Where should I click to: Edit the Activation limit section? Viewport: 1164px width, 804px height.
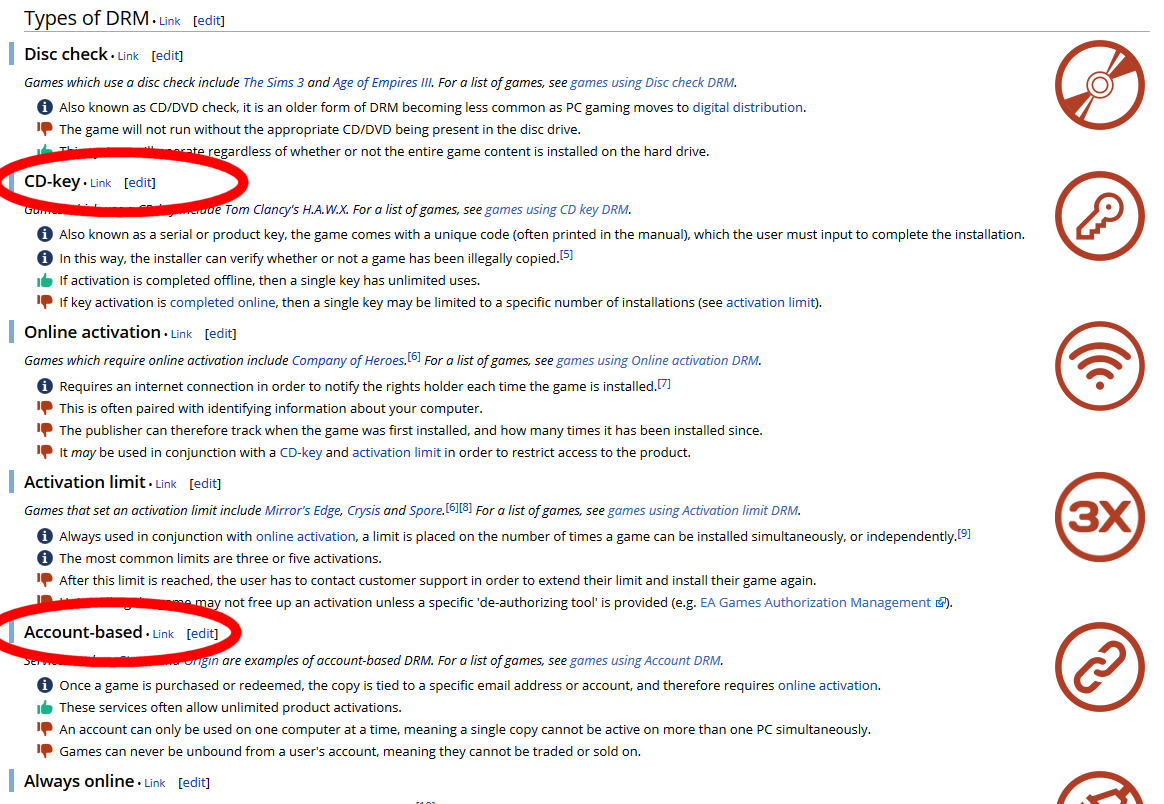point(205,484)
